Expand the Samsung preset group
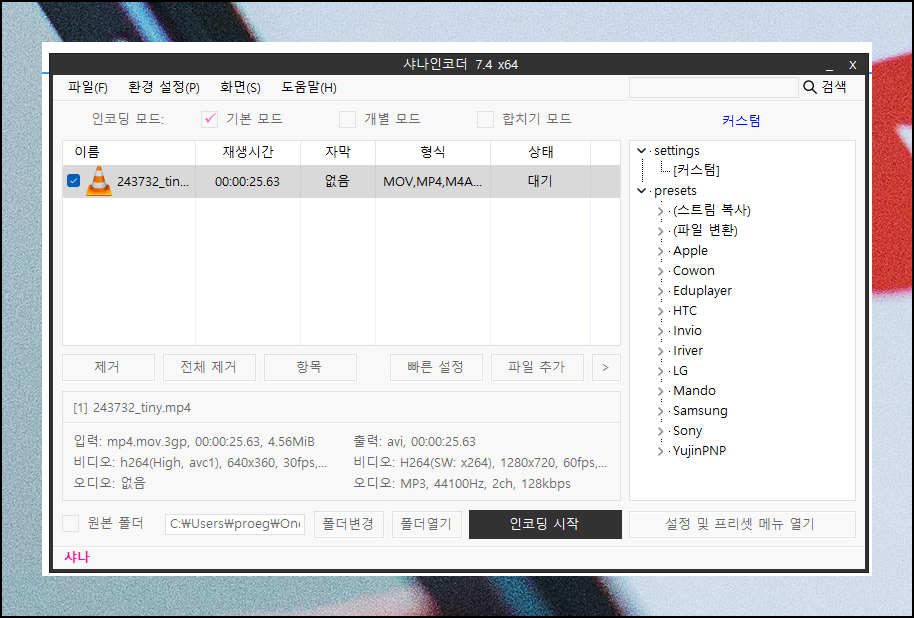The image size is (914, 618). (660, 411)
